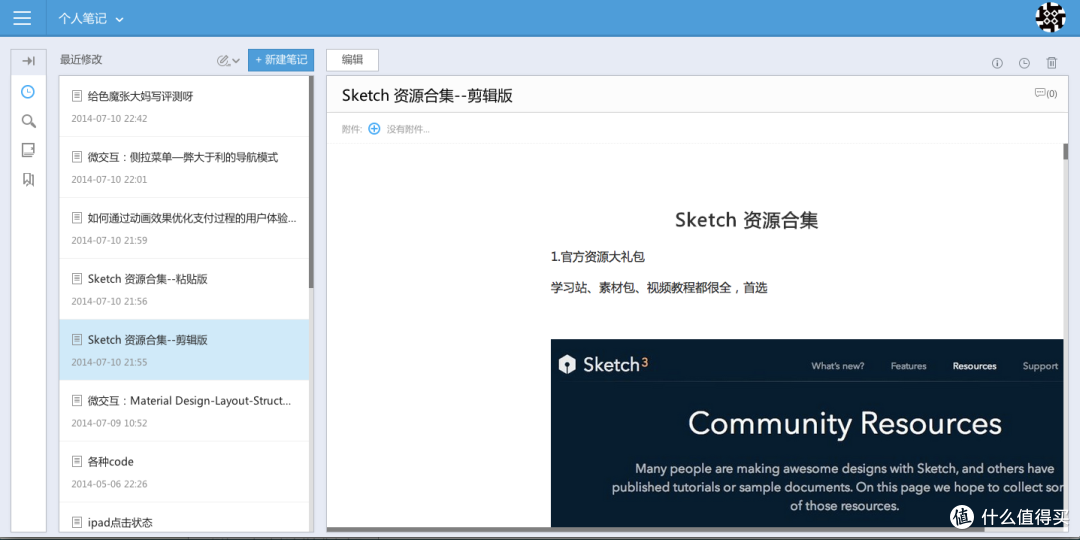
Task: Open note 给色魔张大妈写评测呀
Action: click(184, 106)
